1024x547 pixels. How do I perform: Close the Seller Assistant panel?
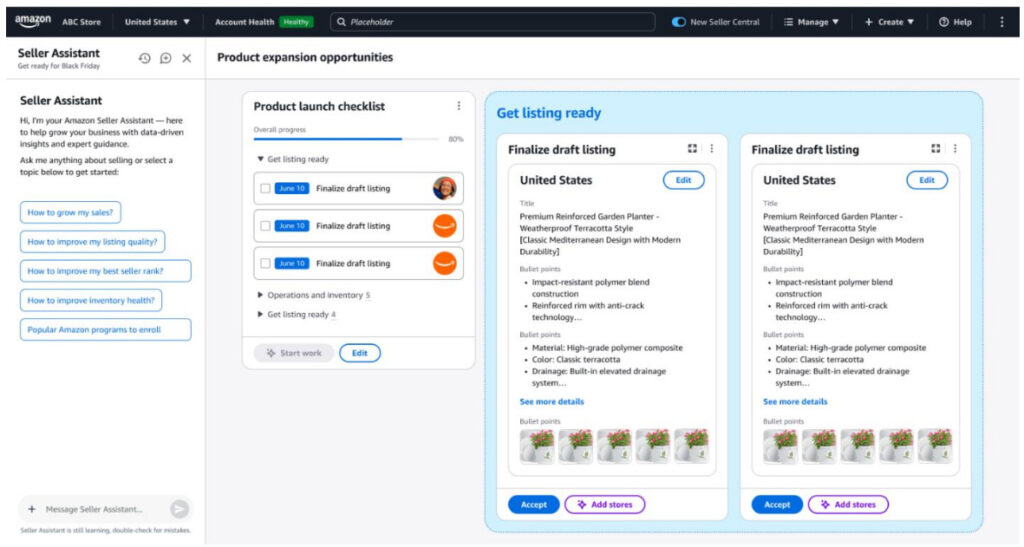pyautogui.click(x=187, y=58)
